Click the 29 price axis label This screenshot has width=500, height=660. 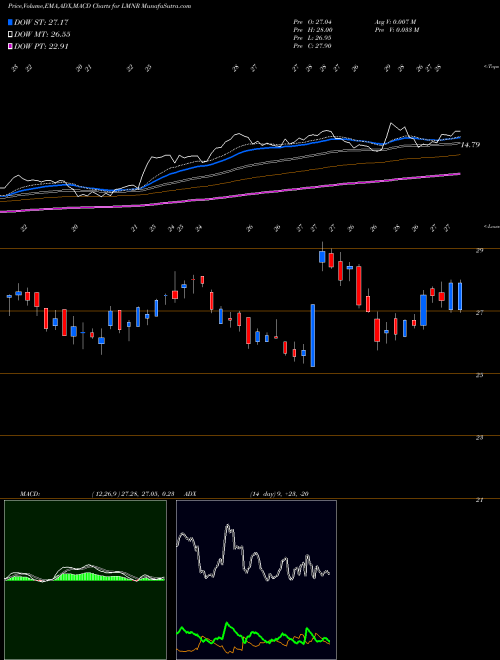(479, 250)
